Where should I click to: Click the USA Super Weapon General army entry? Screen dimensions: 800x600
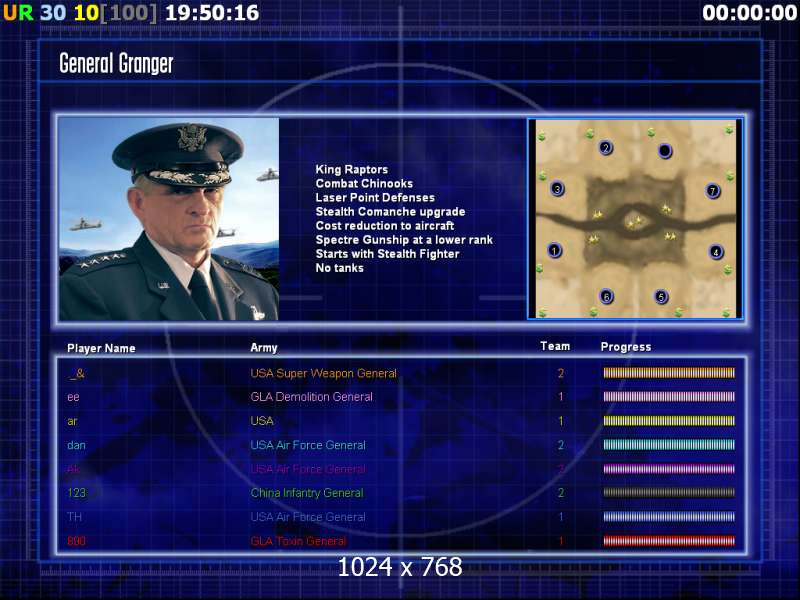(x=323, y=373)
